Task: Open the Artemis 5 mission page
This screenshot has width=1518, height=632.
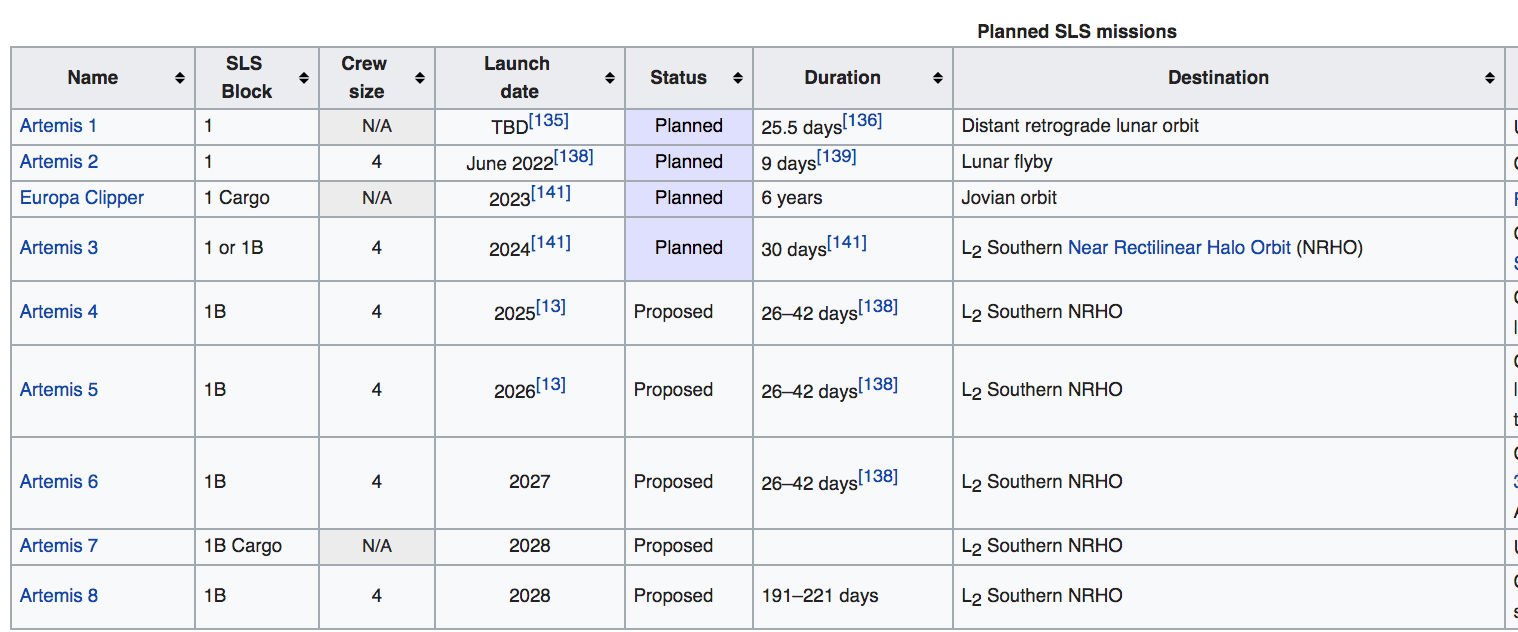Action: pyautogui.click(x=58, y=389)
